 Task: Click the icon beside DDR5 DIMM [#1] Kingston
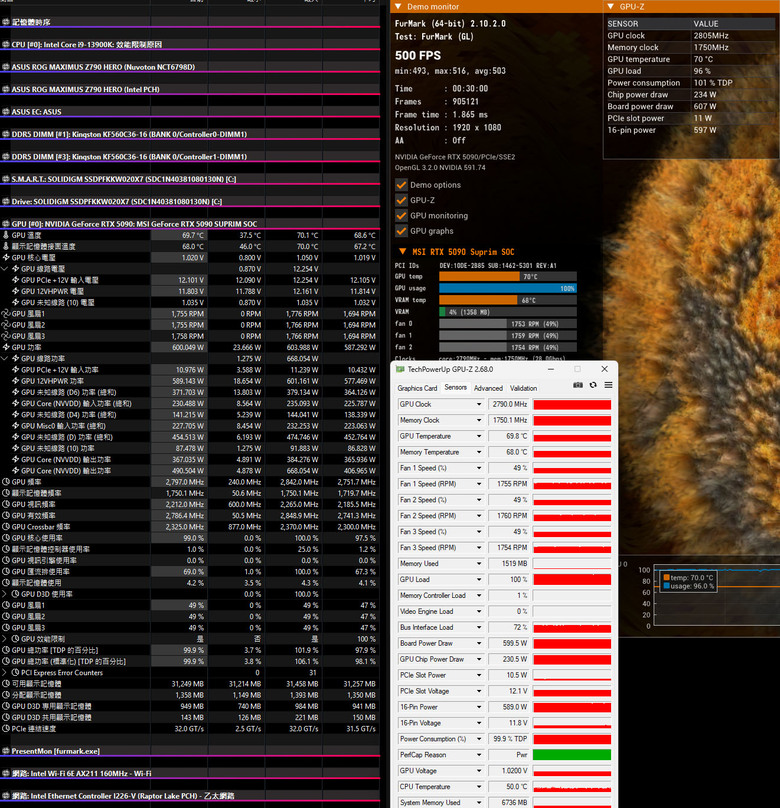pyautogui.click(x=6, y=134)
